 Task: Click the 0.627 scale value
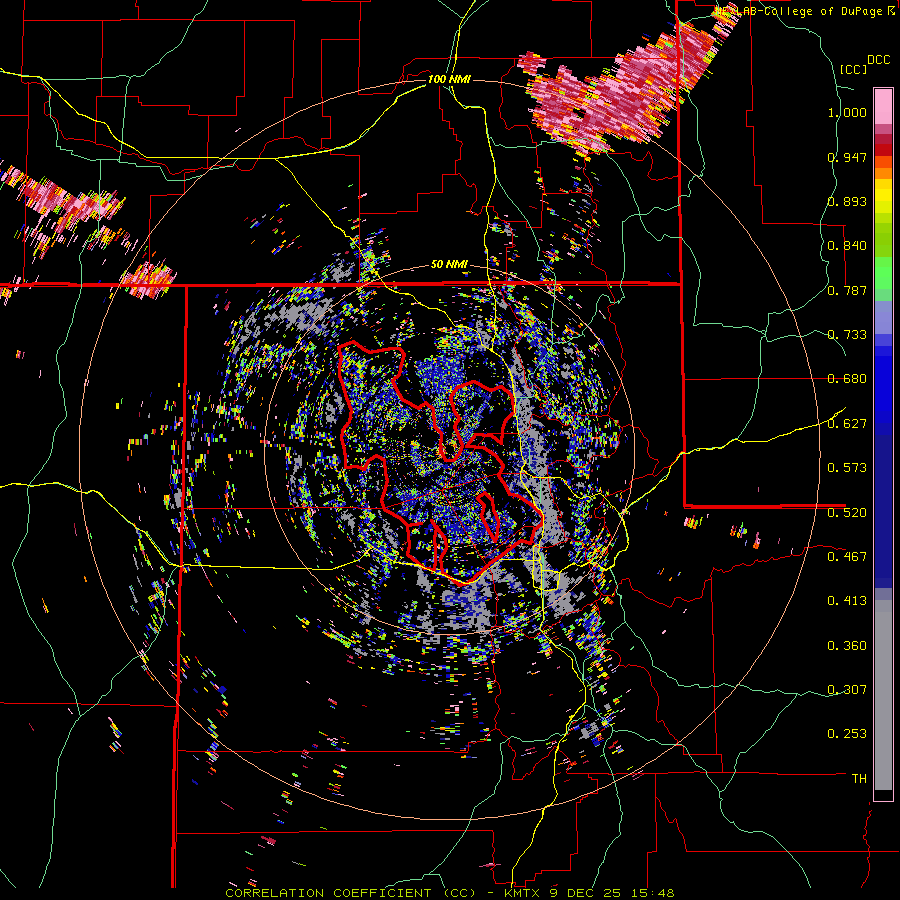[x=847, y=424]
